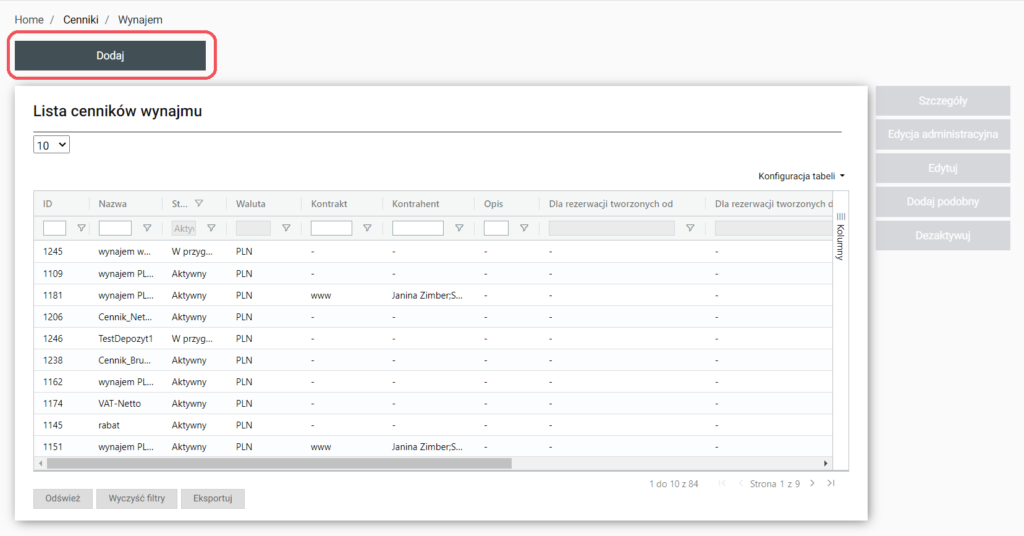Click the filter icon under Kontrakt column
1024x536 pixels.
368,228
